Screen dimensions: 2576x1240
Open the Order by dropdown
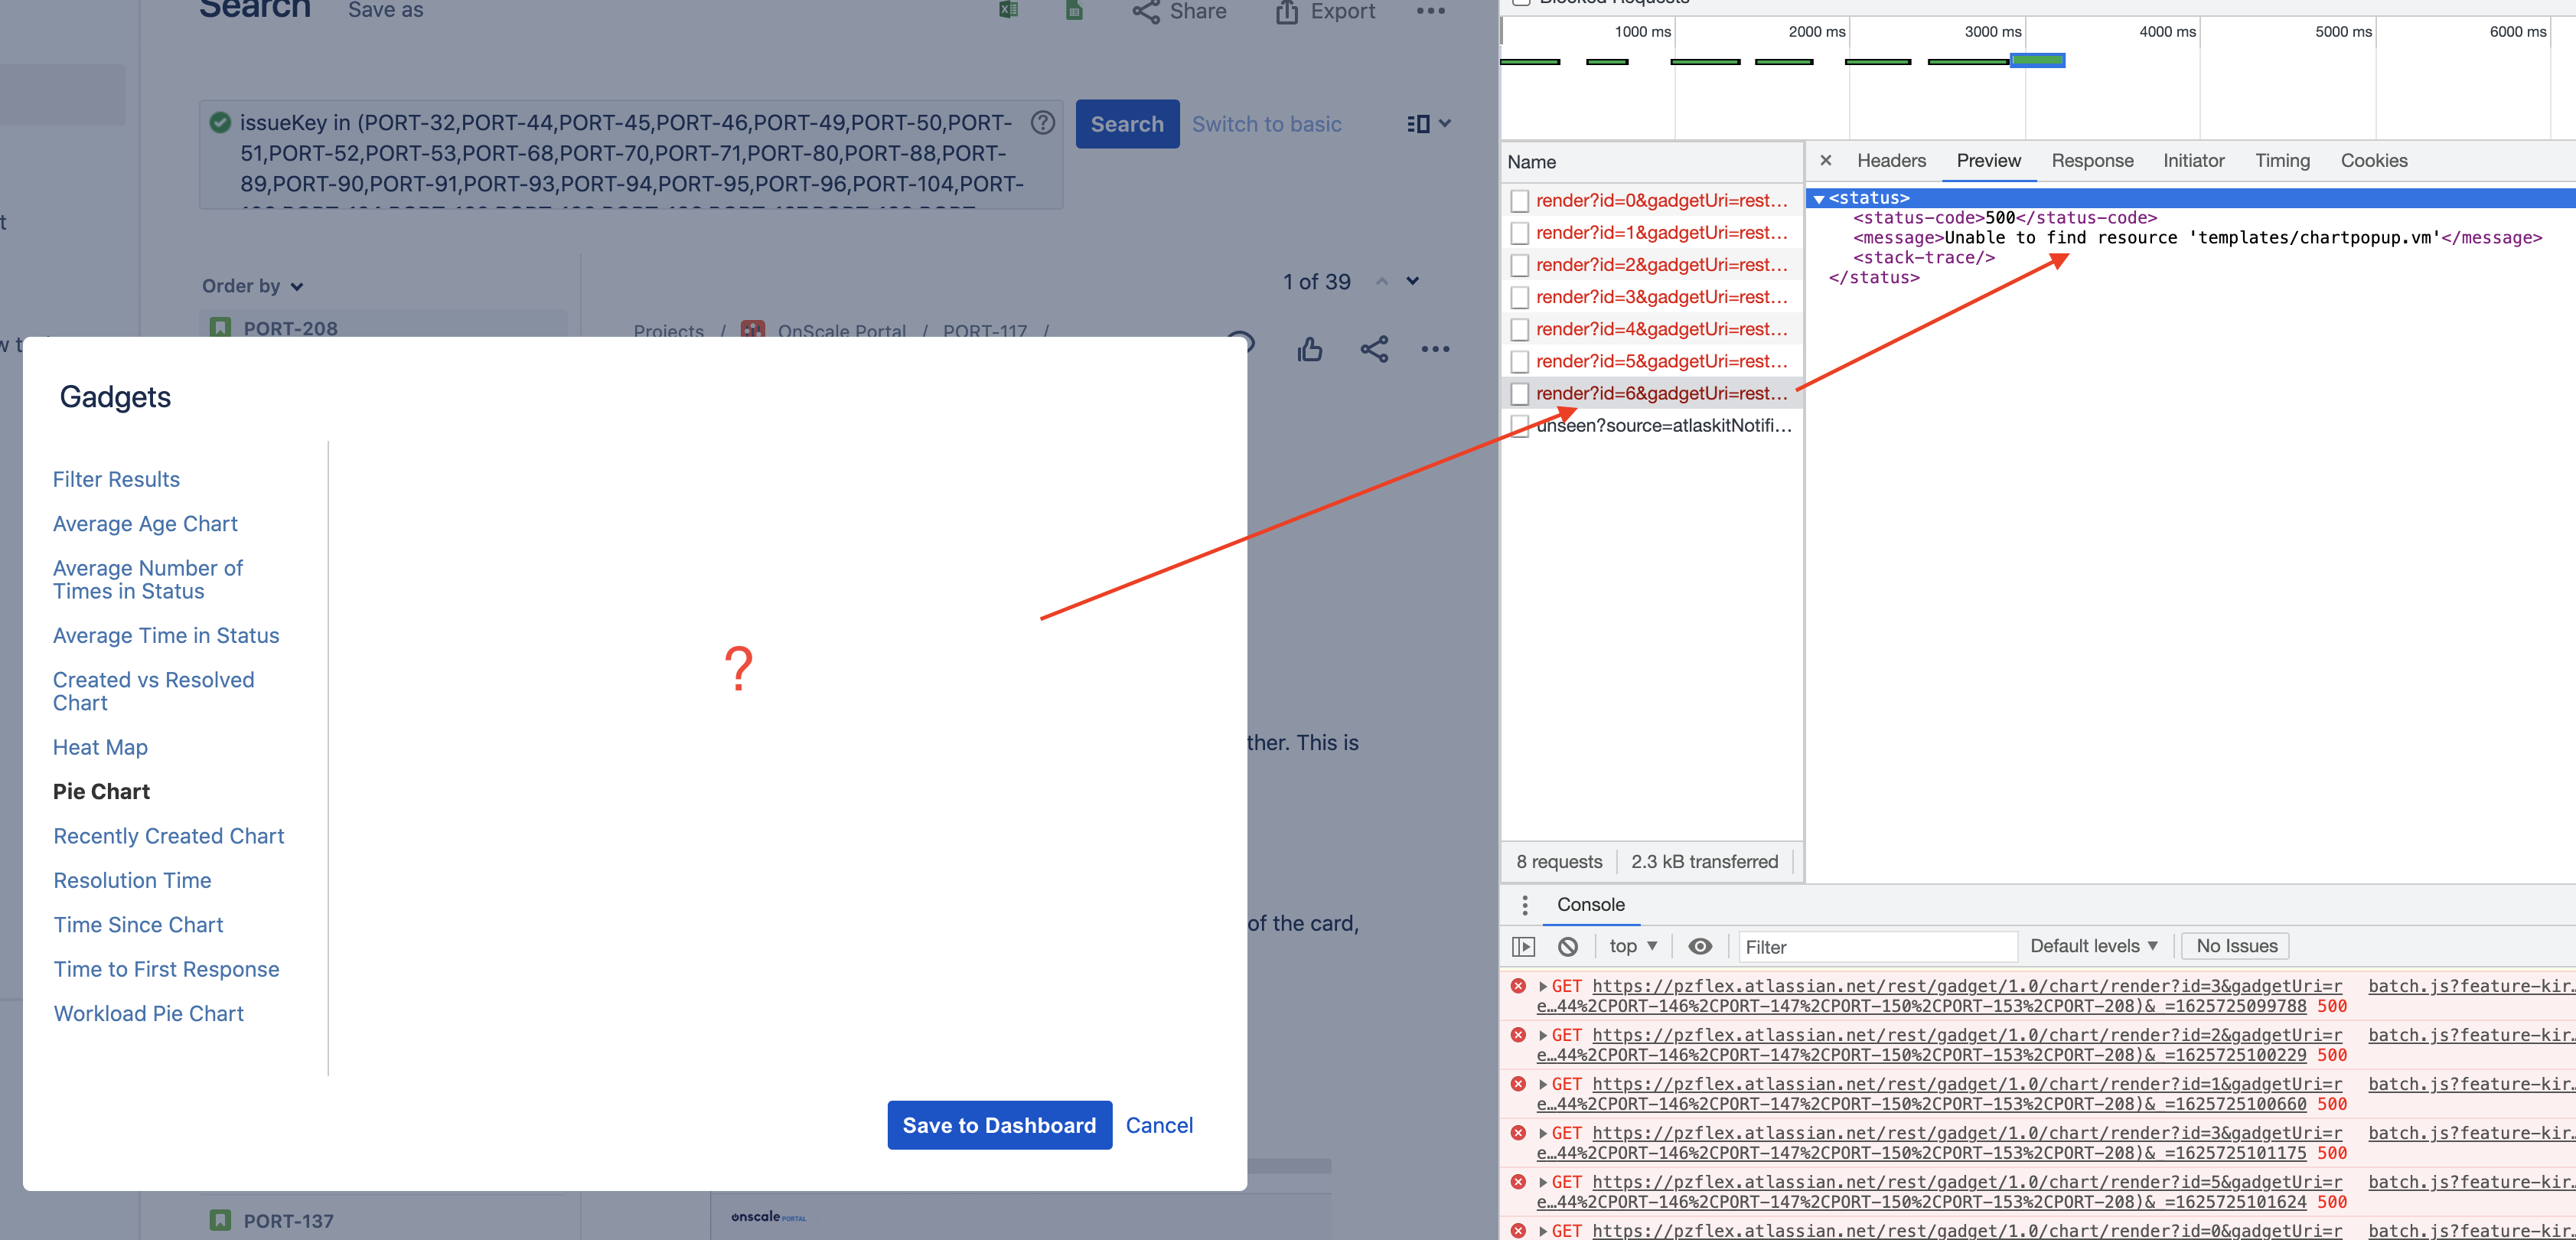point(253,286)
